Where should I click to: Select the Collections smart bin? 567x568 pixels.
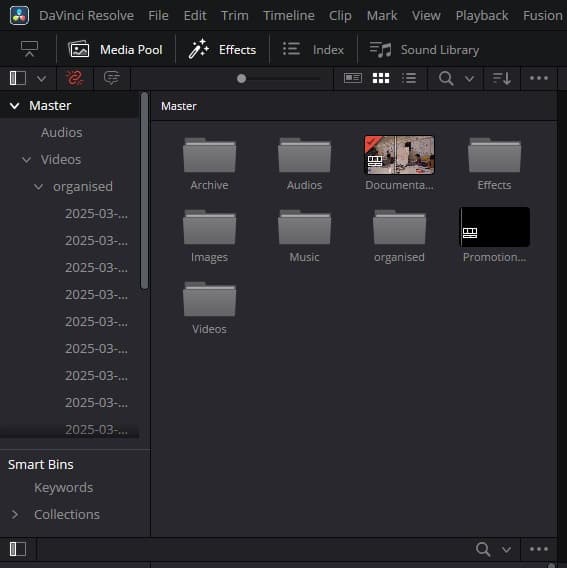[x=67, y=514]
